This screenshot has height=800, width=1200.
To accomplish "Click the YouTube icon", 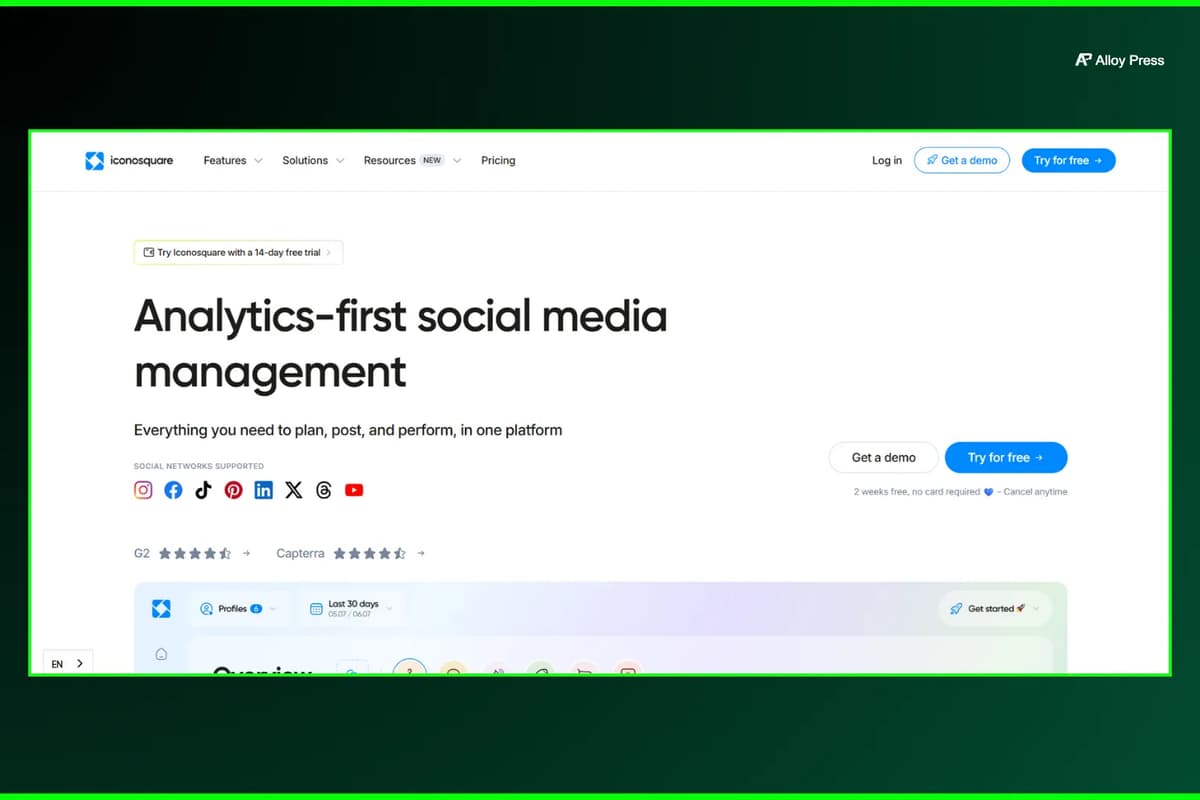I will click(354, 490).
